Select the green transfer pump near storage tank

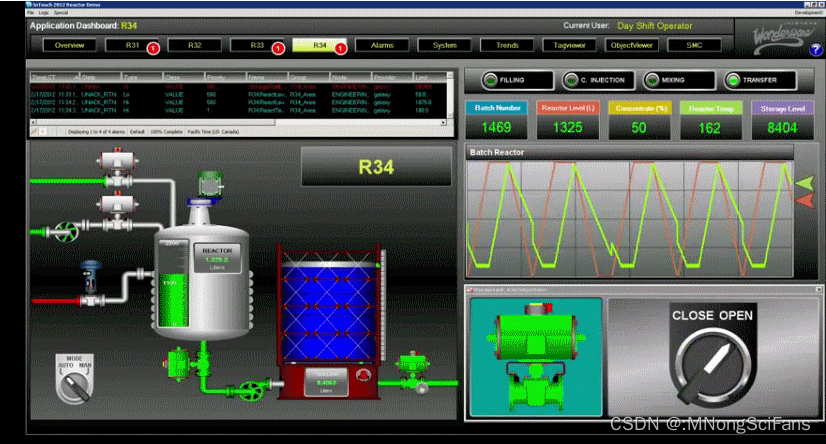pos(251,391)
